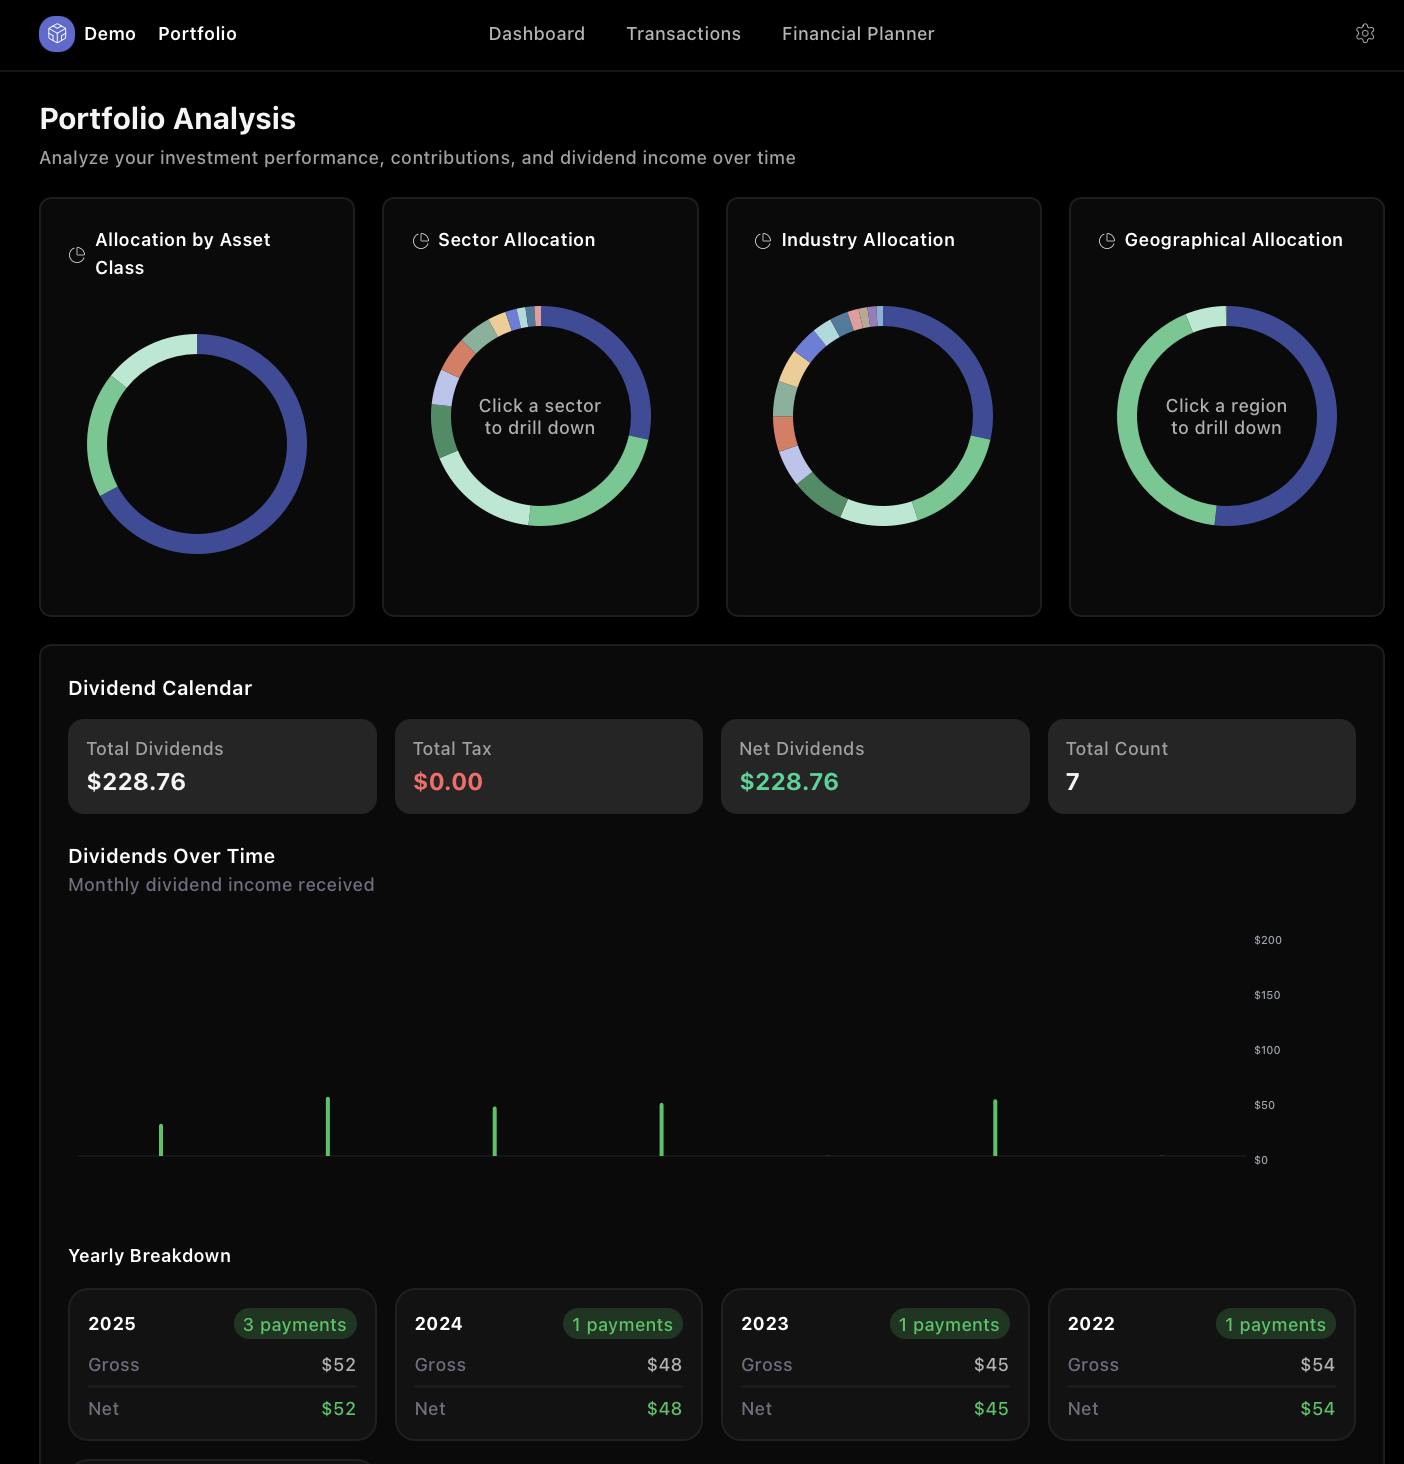Image resolution: width=1404 pixels, height=1464 pixels.
Task: Click the 1 payments badge on the 2024 card
Action: (x=622, y=1323)
